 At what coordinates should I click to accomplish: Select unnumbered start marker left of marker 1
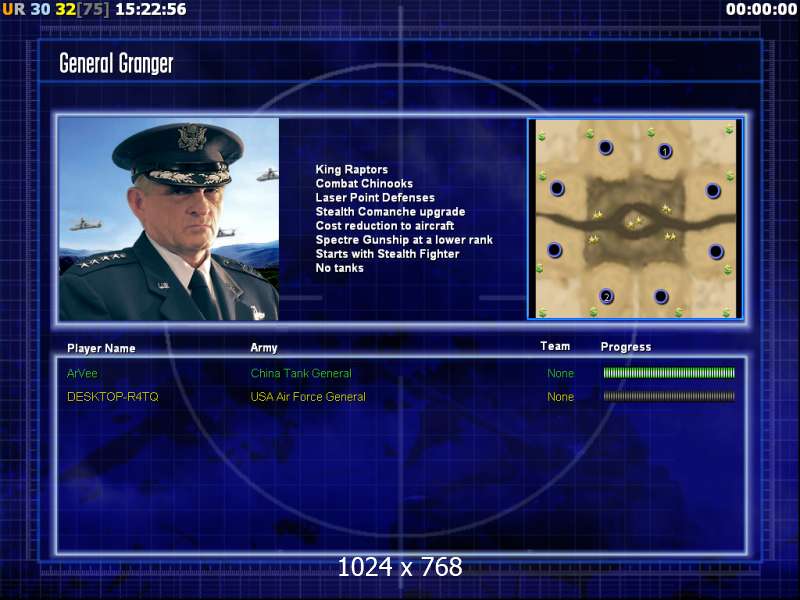click(606, 147)
